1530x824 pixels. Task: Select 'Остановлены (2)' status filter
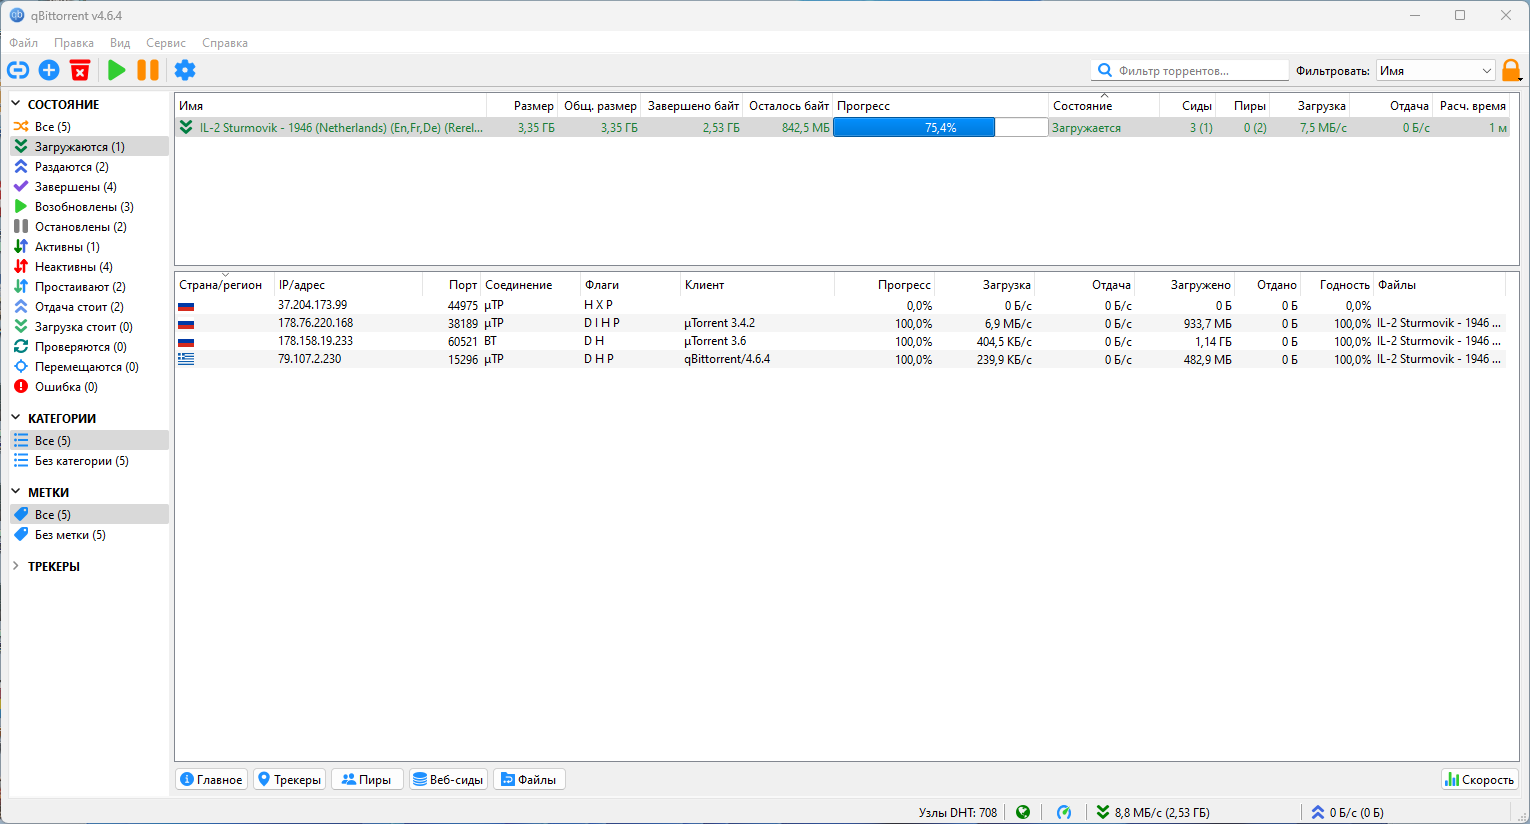point(89,227)
